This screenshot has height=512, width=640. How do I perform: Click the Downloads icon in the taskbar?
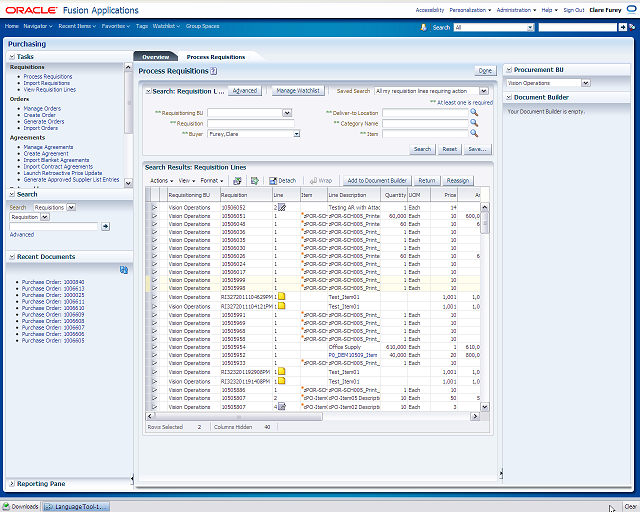point(6,506)
